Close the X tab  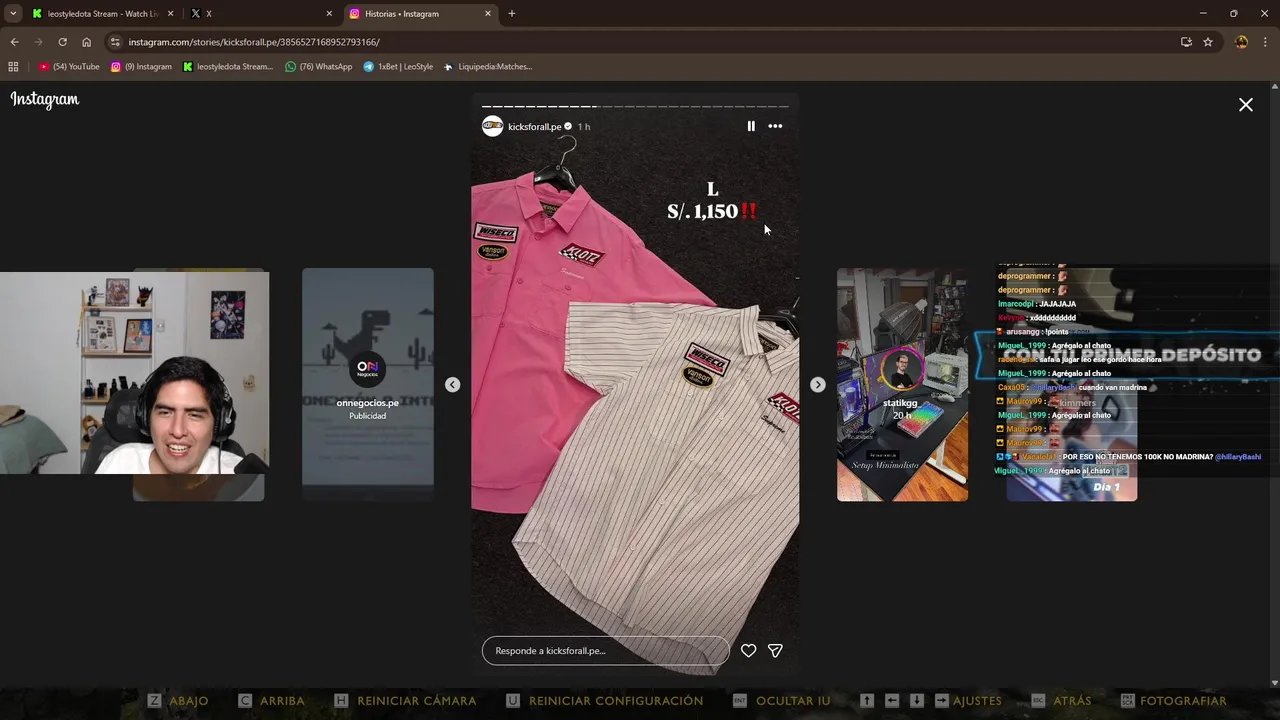[x=329, y=14]
